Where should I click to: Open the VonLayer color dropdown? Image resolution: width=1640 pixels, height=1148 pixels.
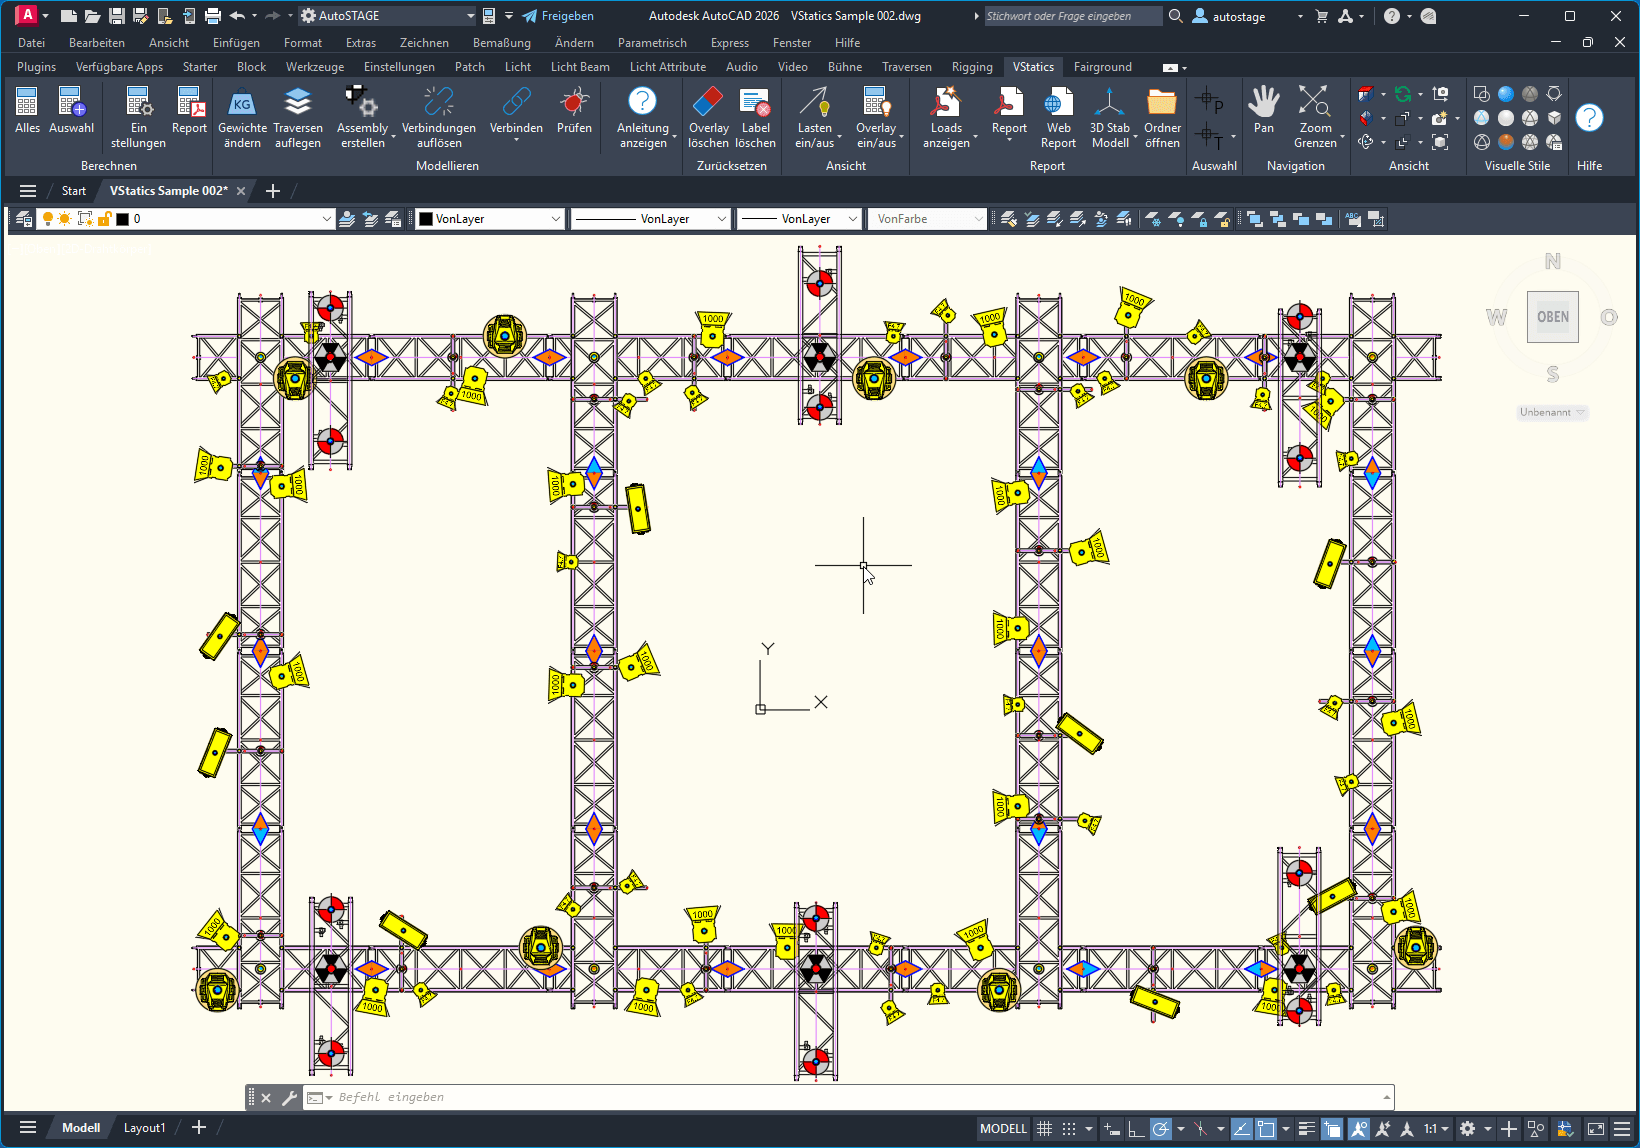[490, 219]
